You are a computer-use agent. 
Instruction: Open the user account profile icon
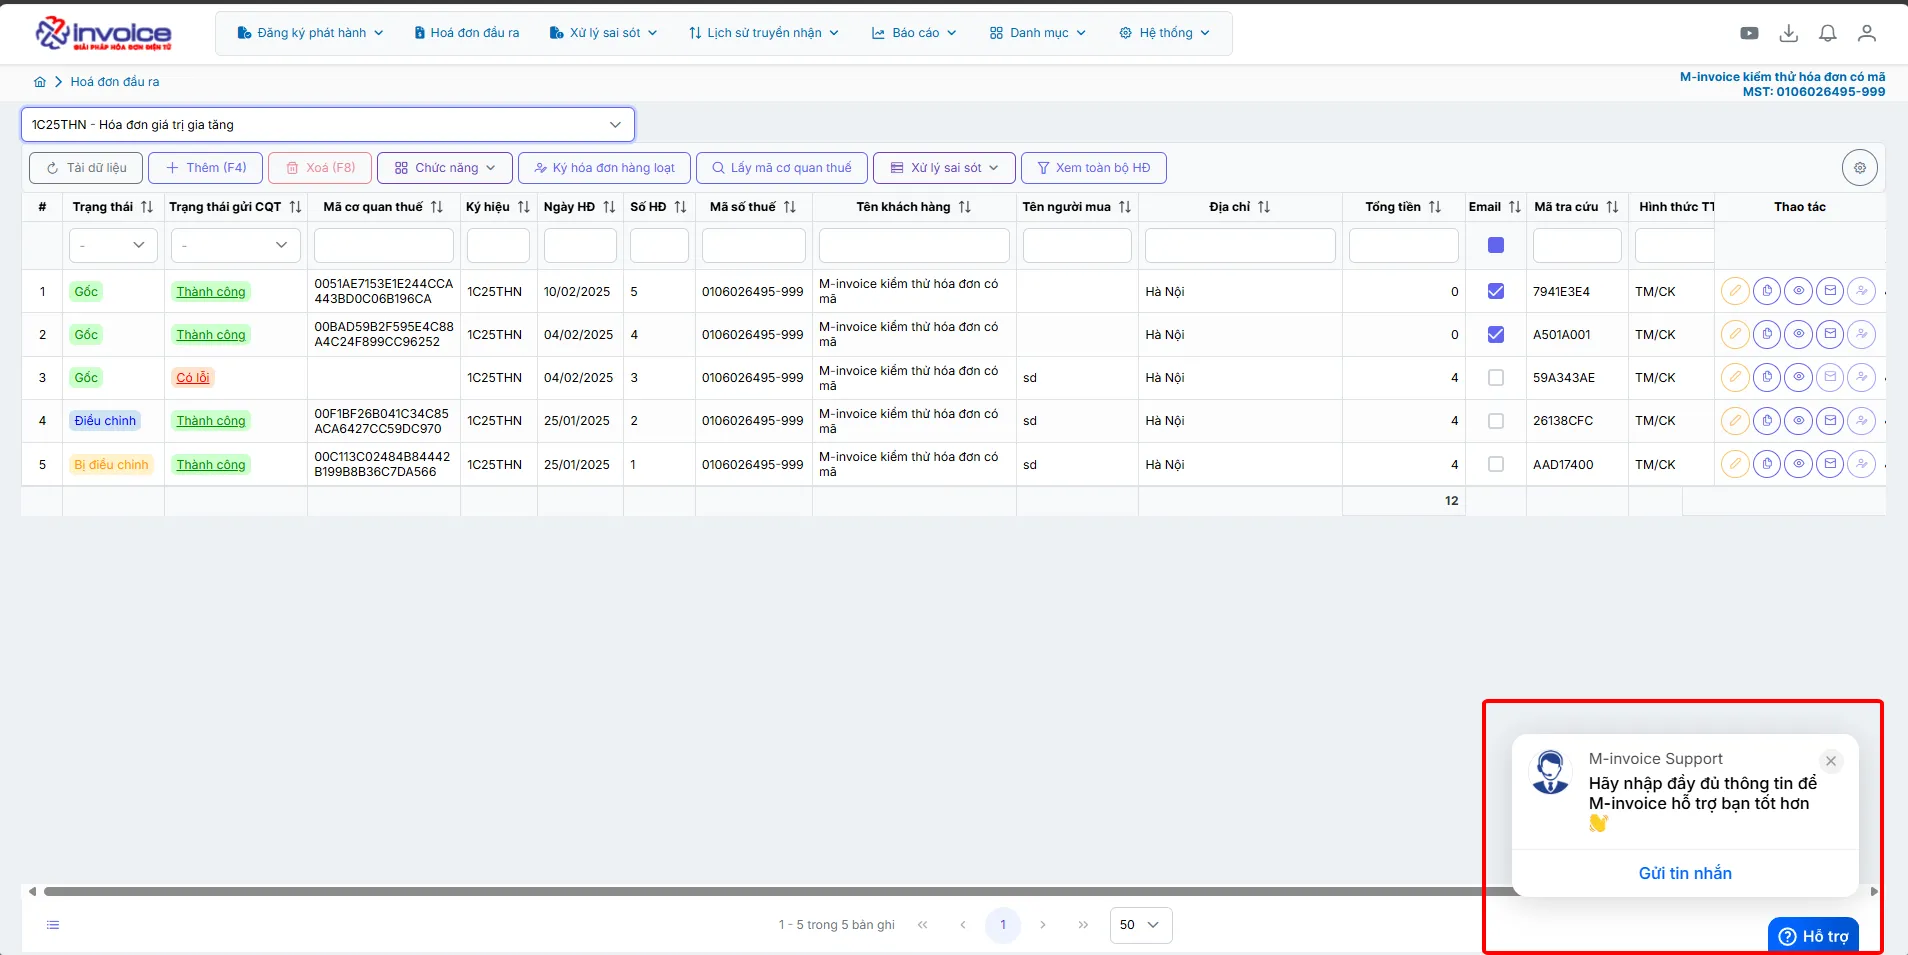tap(1866, 33)
